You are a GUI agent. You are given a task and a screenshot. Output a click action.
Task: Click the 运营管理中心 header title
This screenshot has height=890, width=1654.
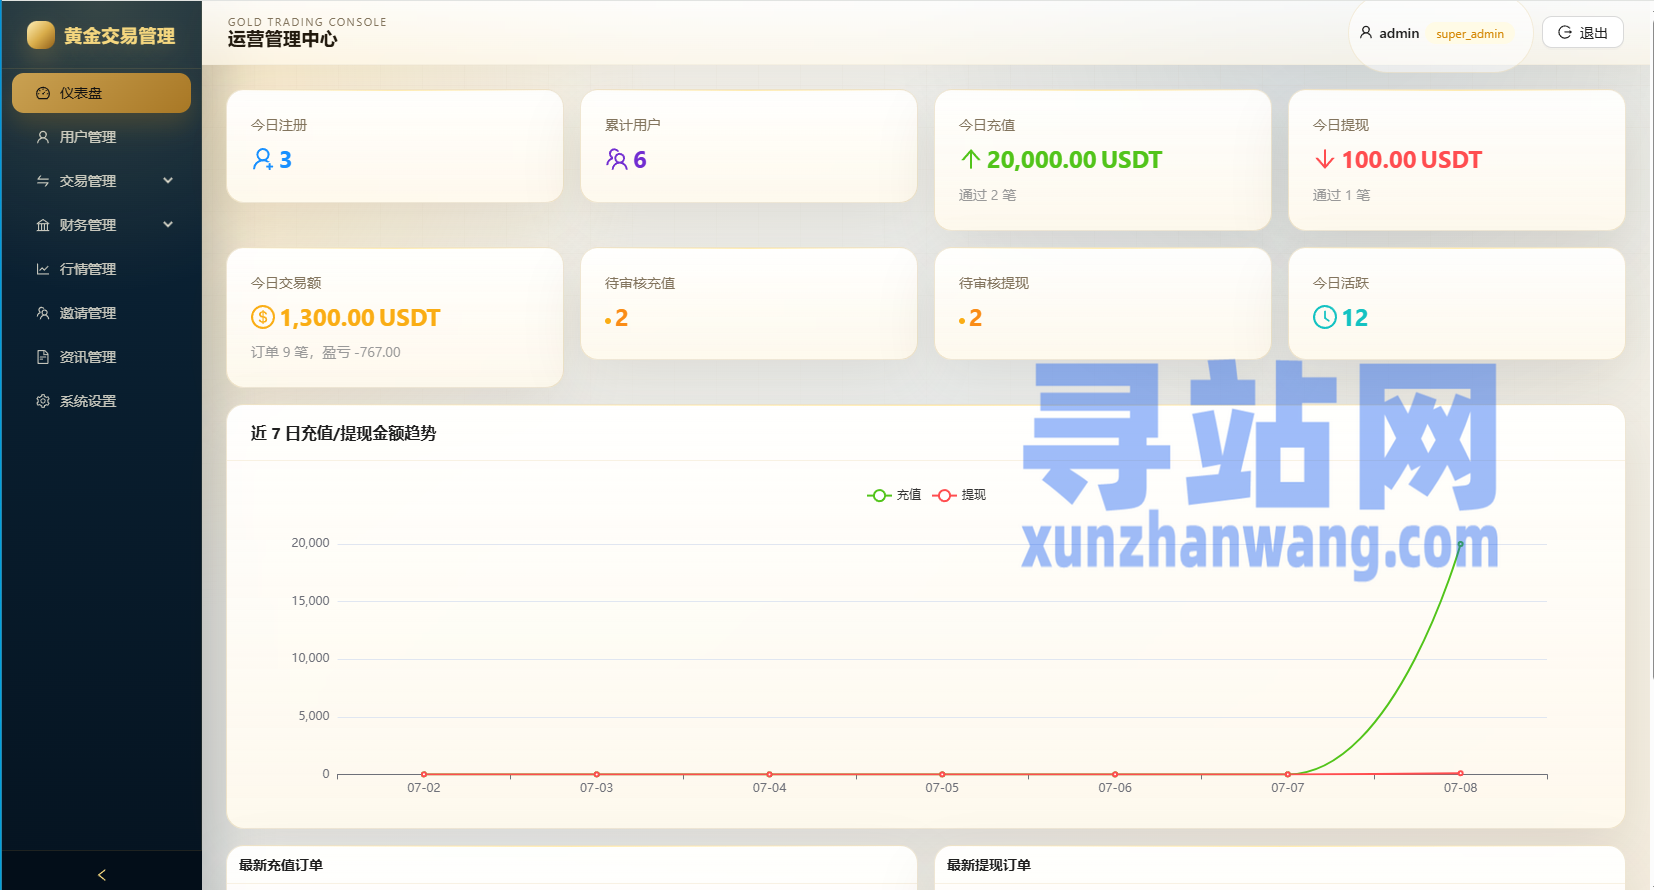click(x=282, y=39)
